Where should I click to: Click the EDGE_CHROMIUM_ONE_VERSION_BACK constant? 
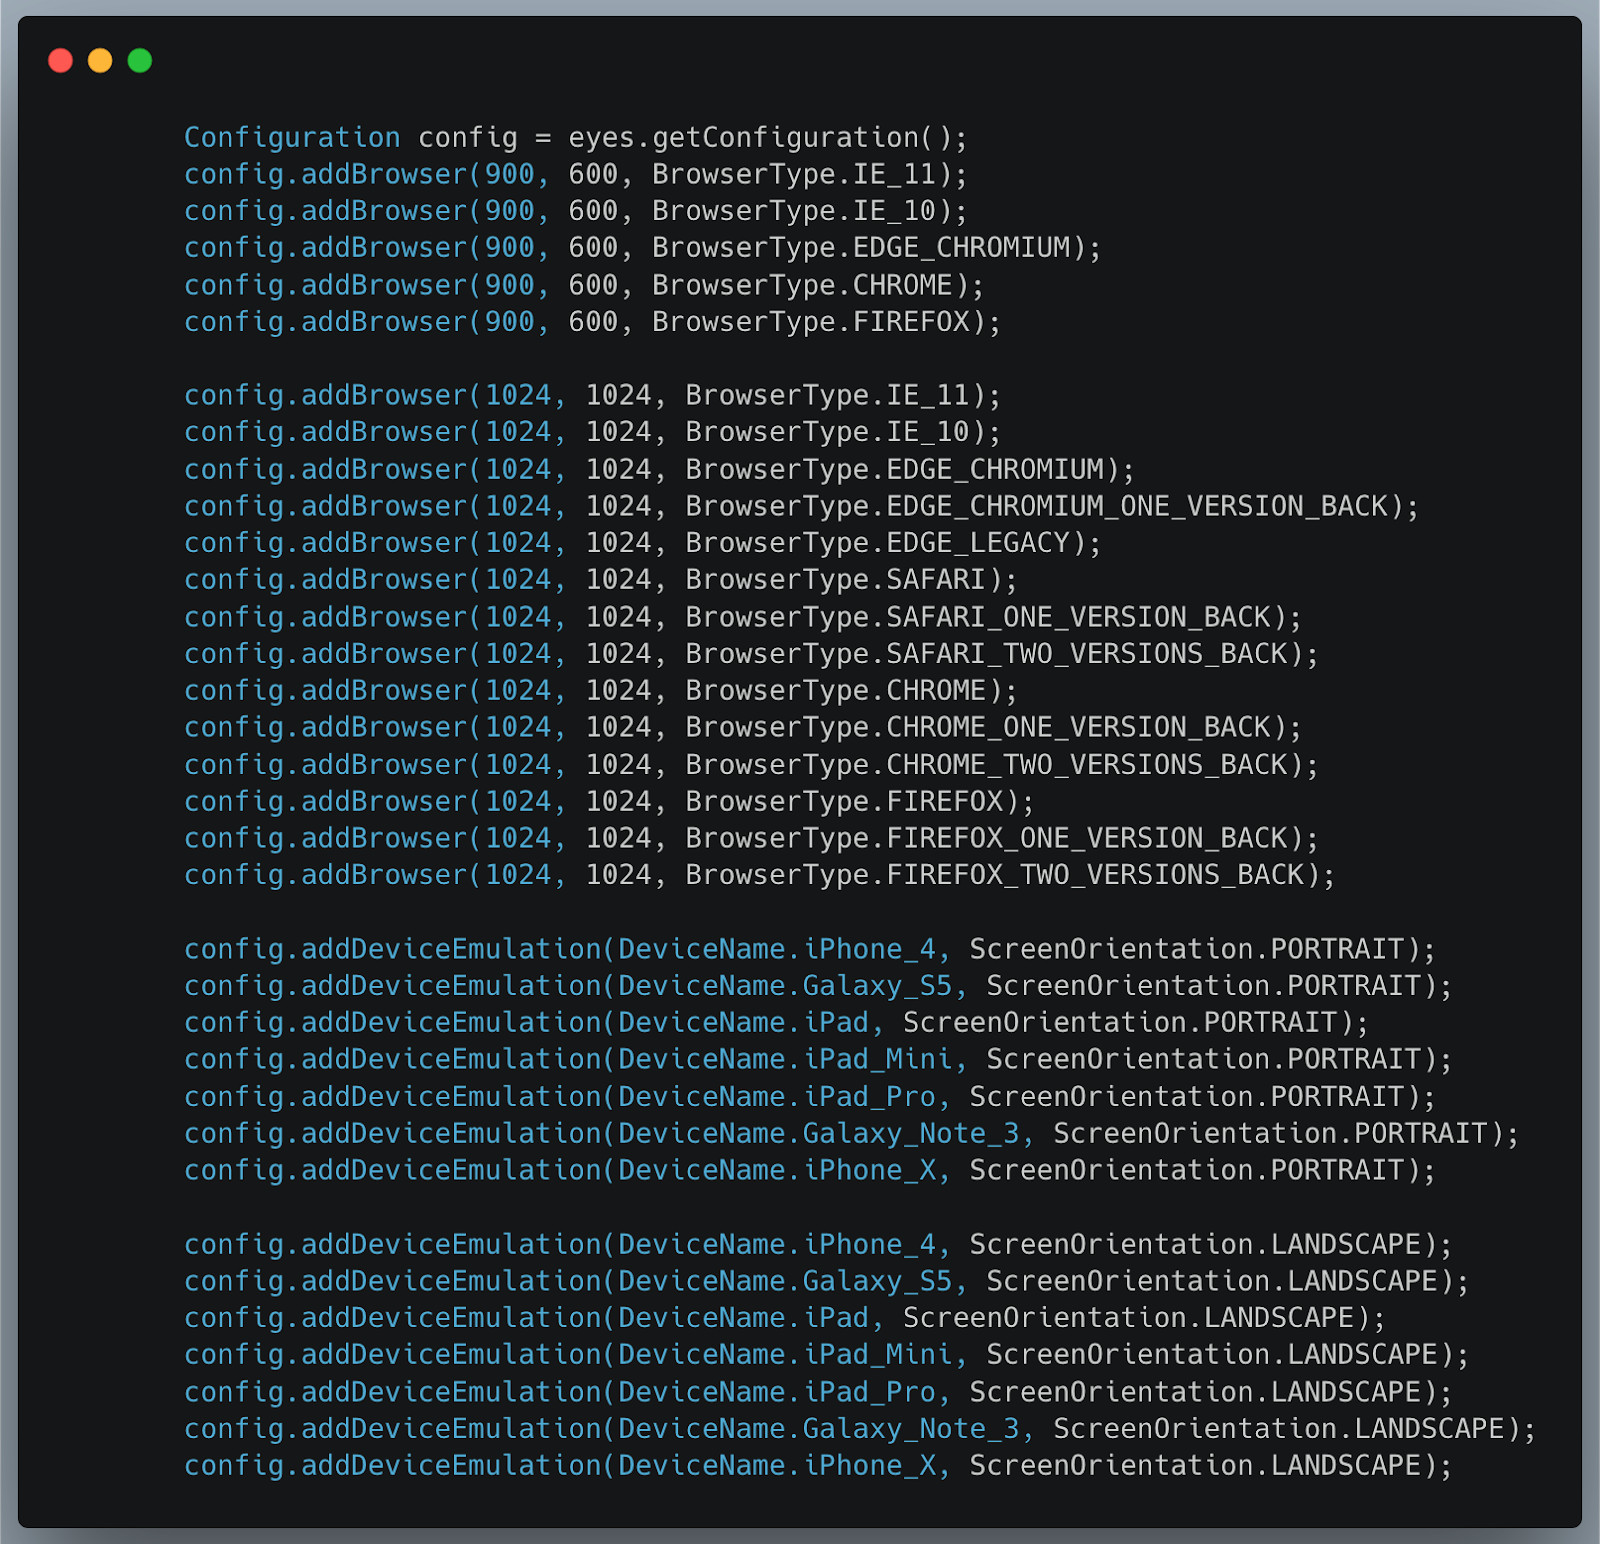pos(1138,506)
